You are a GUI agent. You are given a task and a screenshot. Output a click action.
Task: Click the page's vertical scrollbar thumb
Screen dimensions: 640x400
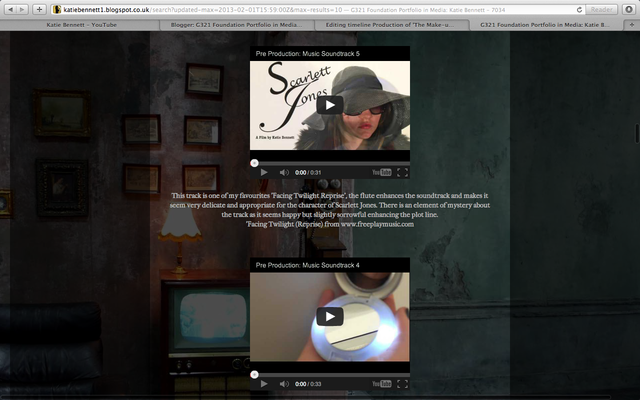coord(637,133)
